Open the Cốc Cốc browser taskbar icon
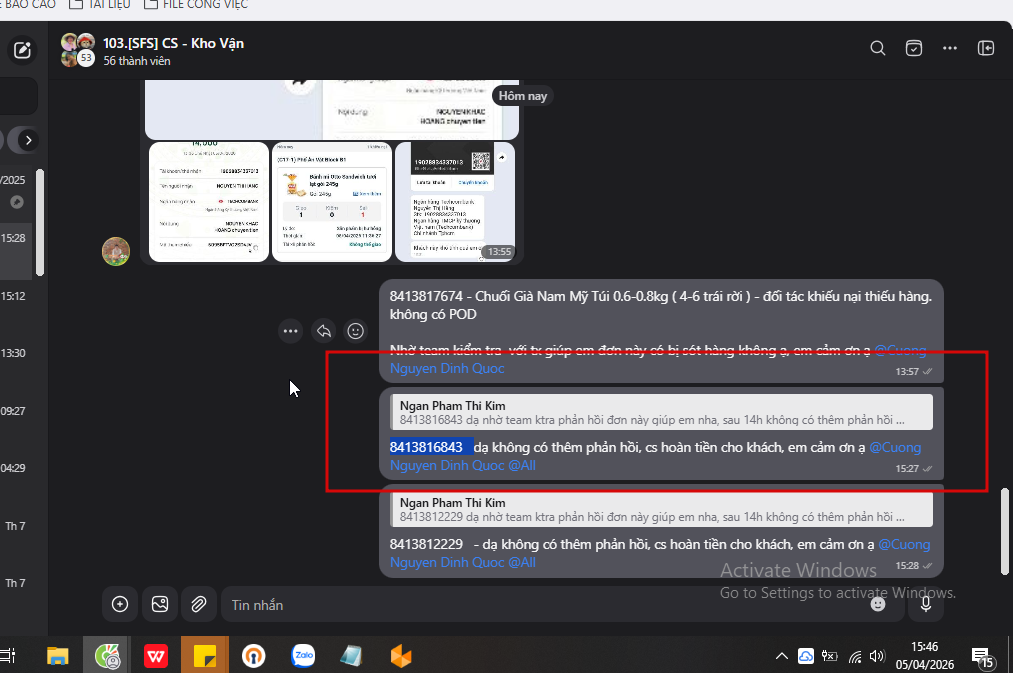1013x673 pixels. 107,656
